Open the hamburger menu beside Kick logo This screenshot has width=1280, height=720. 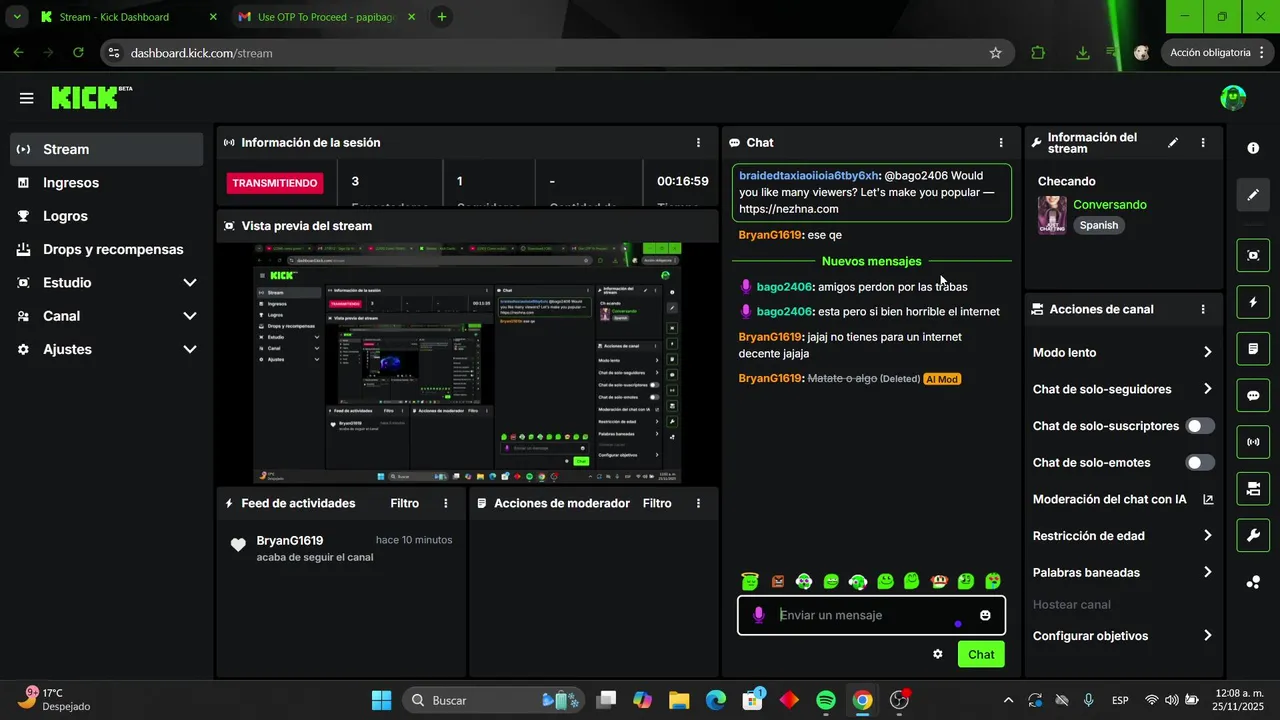coord(26,98)
